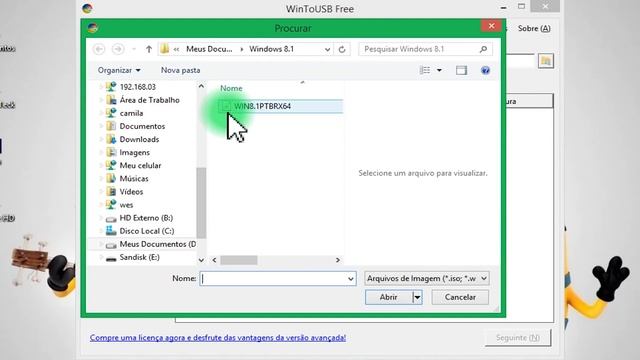The width and height of the screenshot is (640, 360).
Task: Open Downloads in the navigation tree
Action: click(139, 139)
